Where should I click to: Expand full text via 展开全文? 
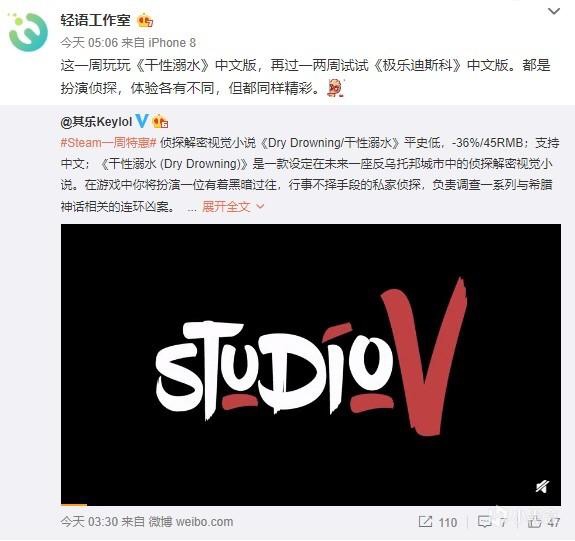(x=226, y=206)
